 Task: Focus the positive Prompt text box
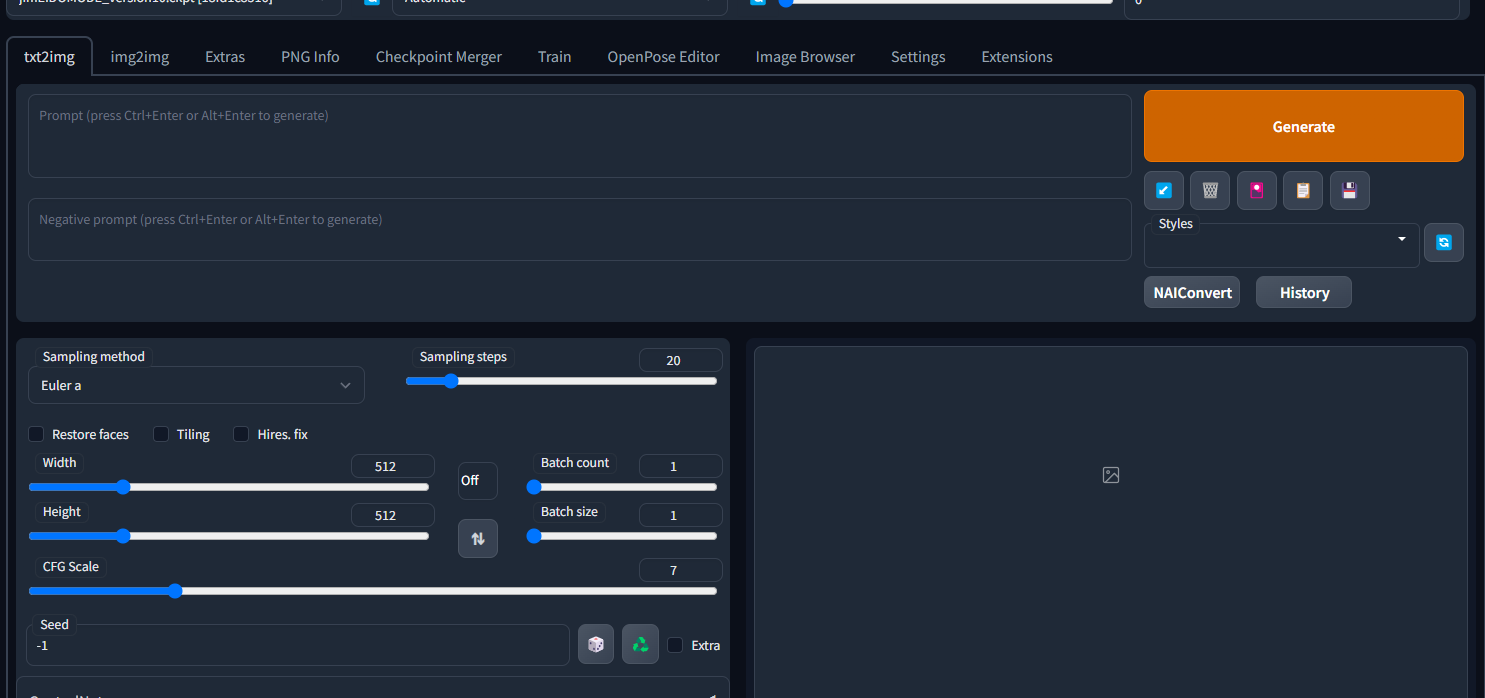(x=580, y=136)
